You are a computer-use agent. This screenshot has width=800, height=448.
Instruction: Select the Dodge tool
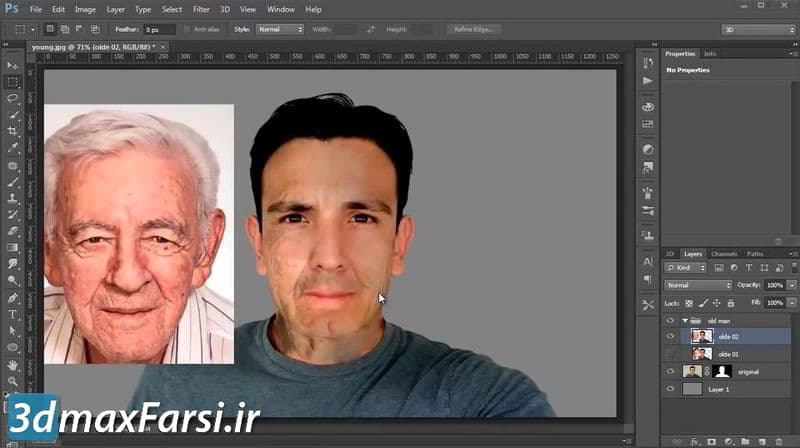click(13, 280)
